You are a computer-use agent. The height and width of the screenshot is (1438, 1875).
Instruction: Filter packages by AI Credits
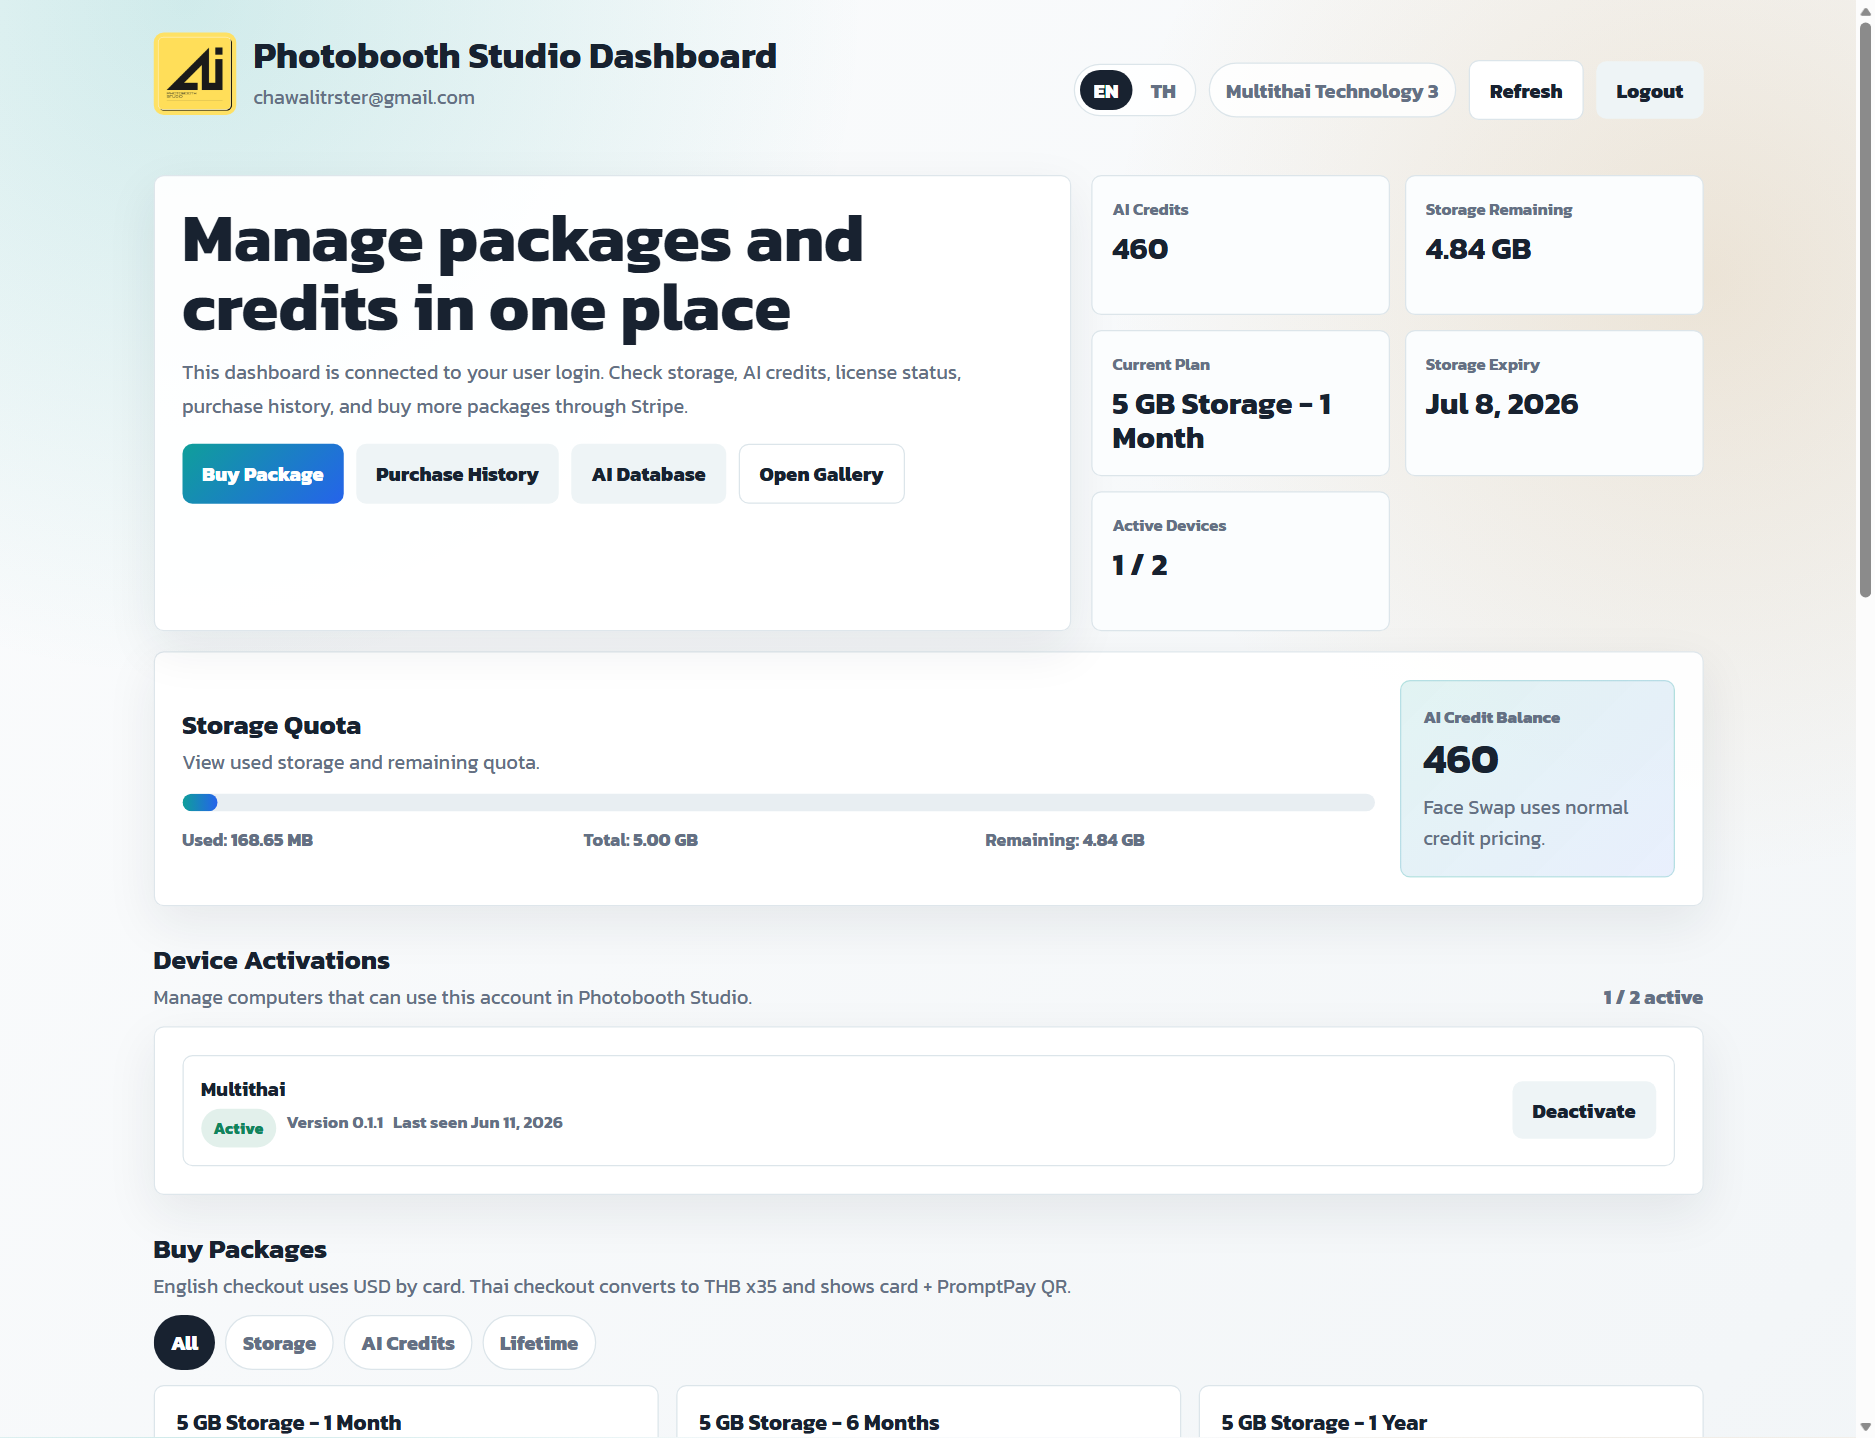[x=408, y=1343]
